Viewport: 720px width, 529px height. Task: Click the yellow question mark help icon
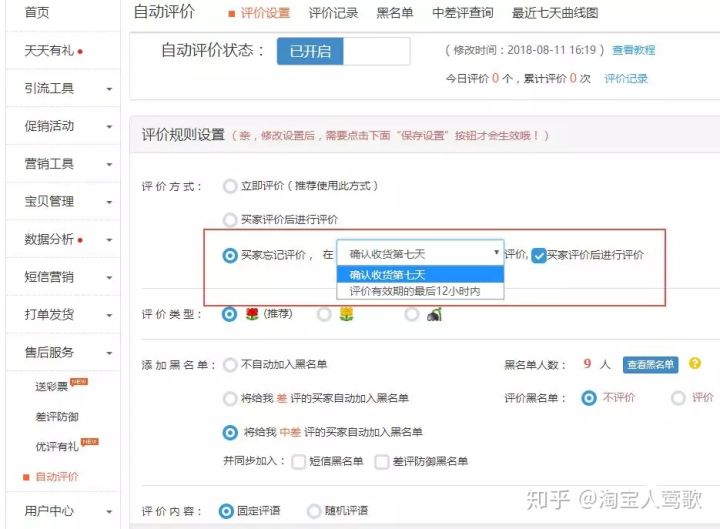[695, 364]
